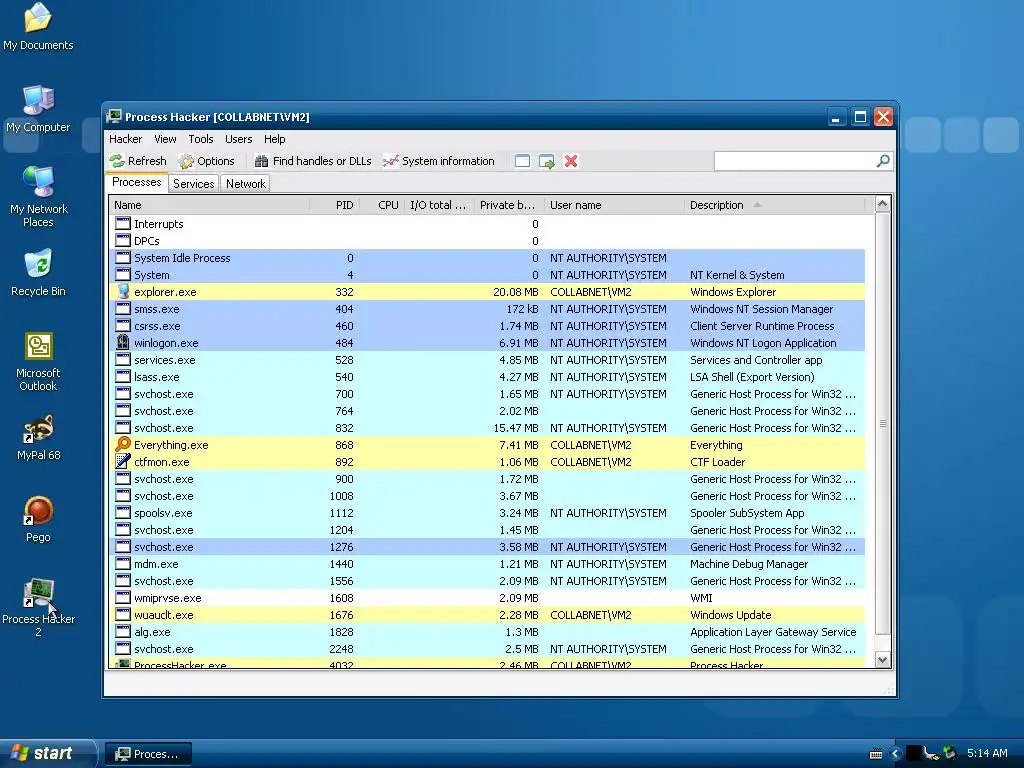Click the Refresh toolbar button
1024x768 pixels.
(x=138, y=161)
